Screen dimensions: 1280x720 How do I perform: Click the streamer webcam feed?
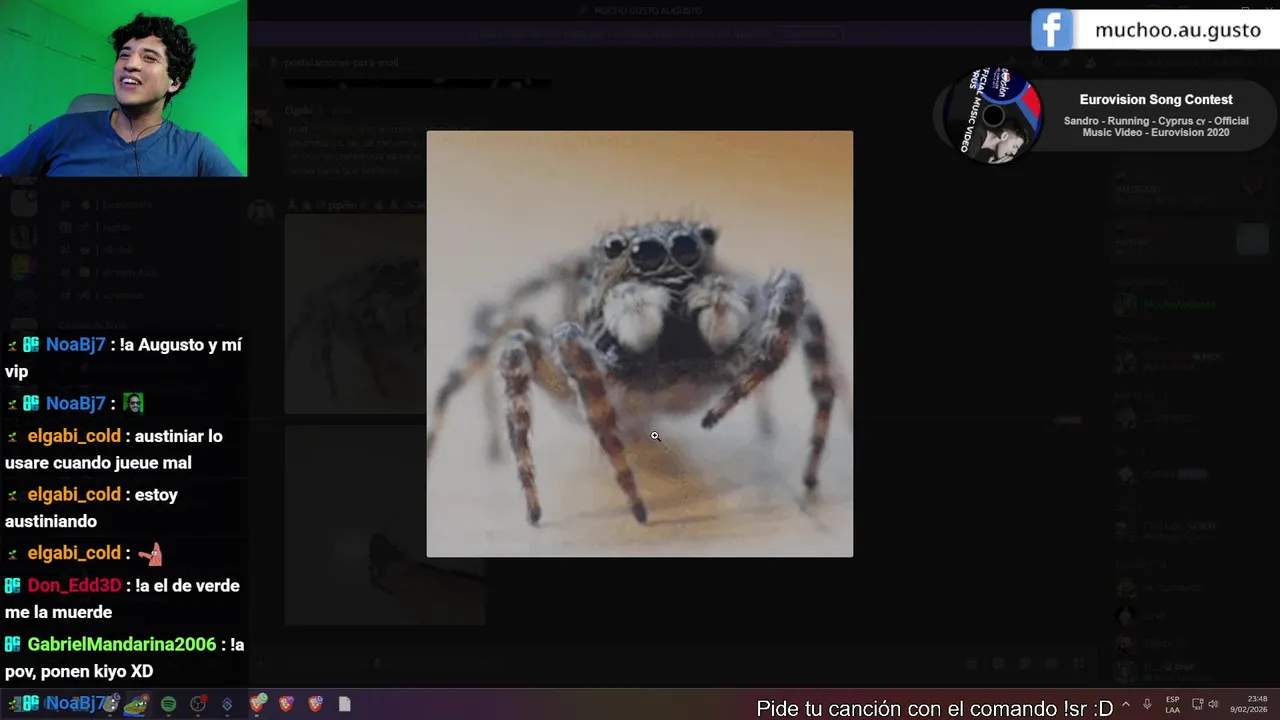123,88
